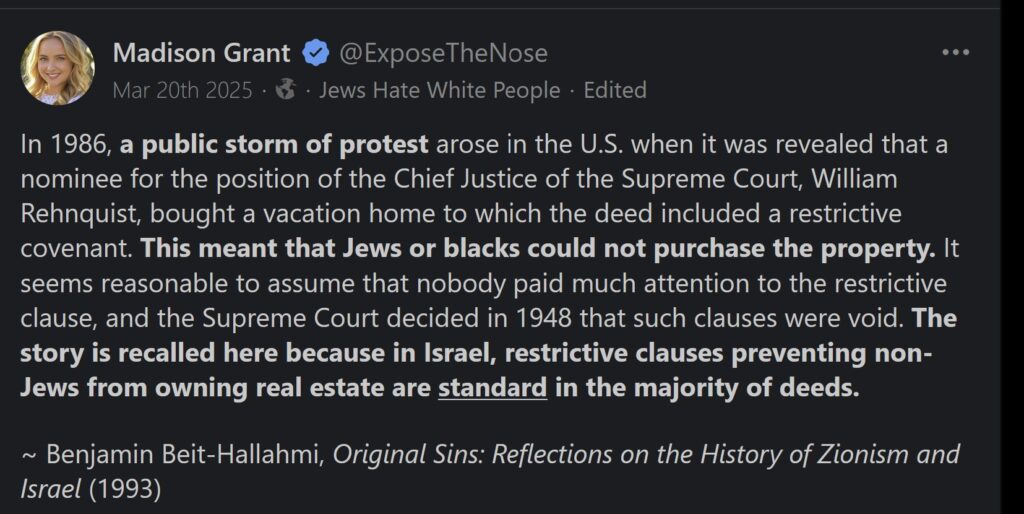Open the post options three-dot menu
The image size is (1024, 514).
pyautogui.click(x=956, y=52)
